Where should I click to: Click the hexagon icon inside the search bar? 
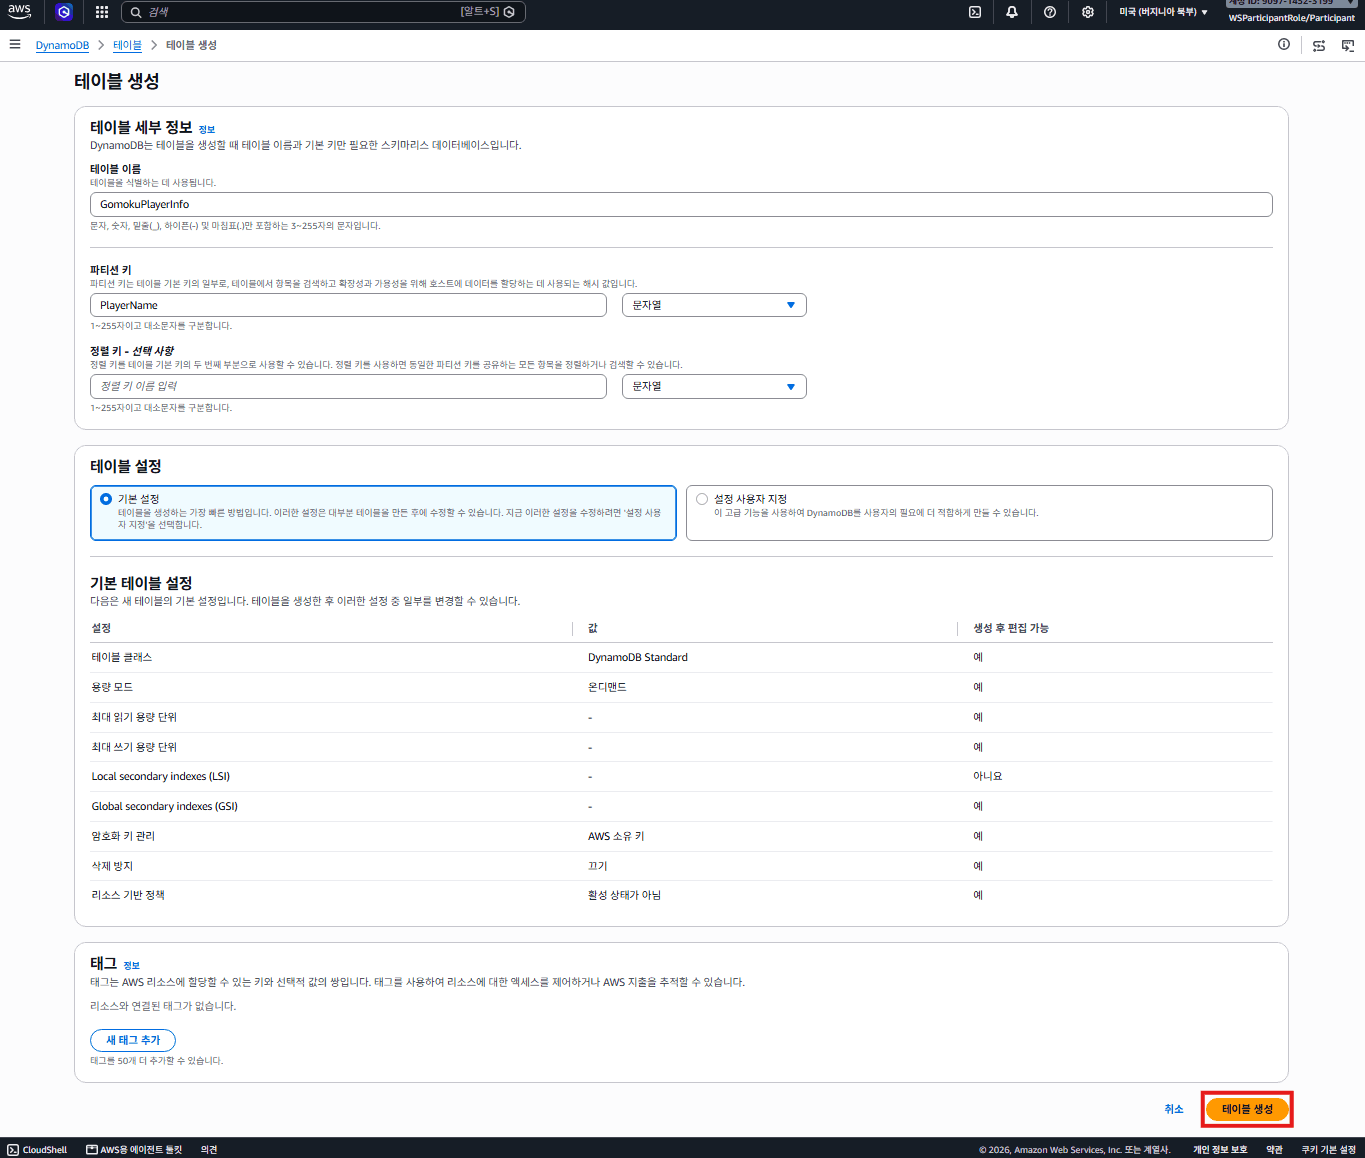click(x=509, y=12)
